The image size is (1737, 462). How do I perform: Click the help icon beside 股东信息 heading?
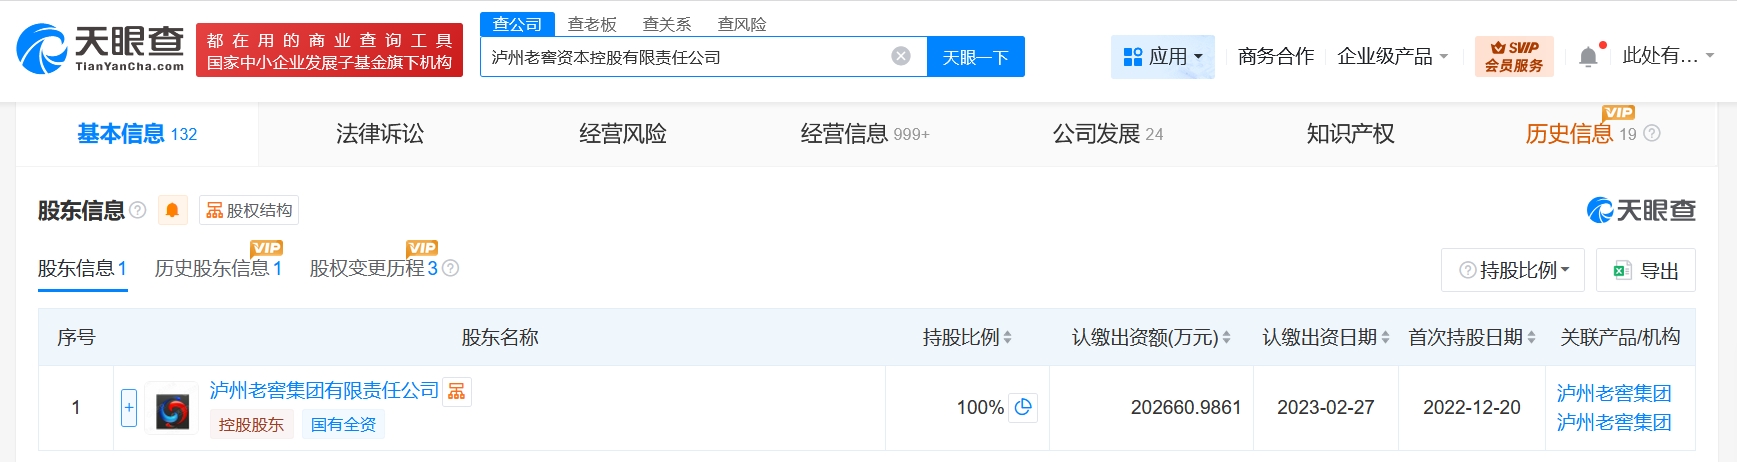pos(138,210)
